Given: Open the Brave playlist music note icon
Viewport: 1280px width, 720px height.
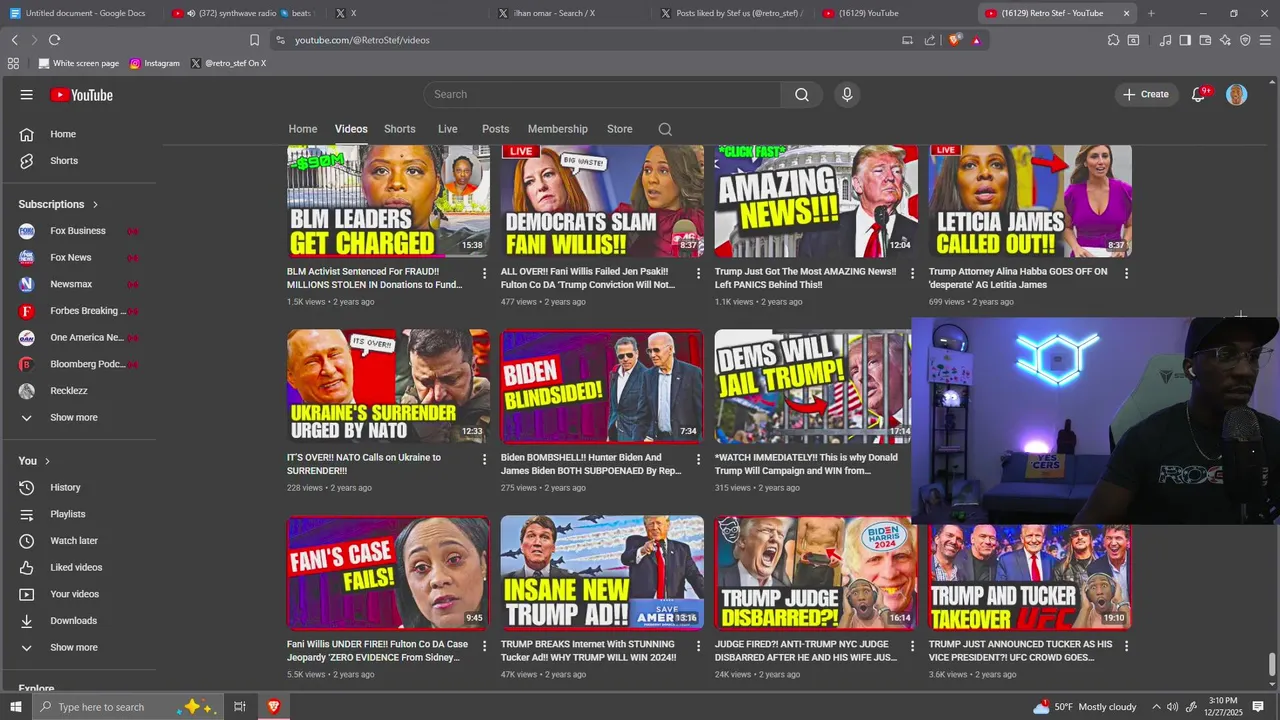Looking at the screenshot, I should click(1165, 40).
